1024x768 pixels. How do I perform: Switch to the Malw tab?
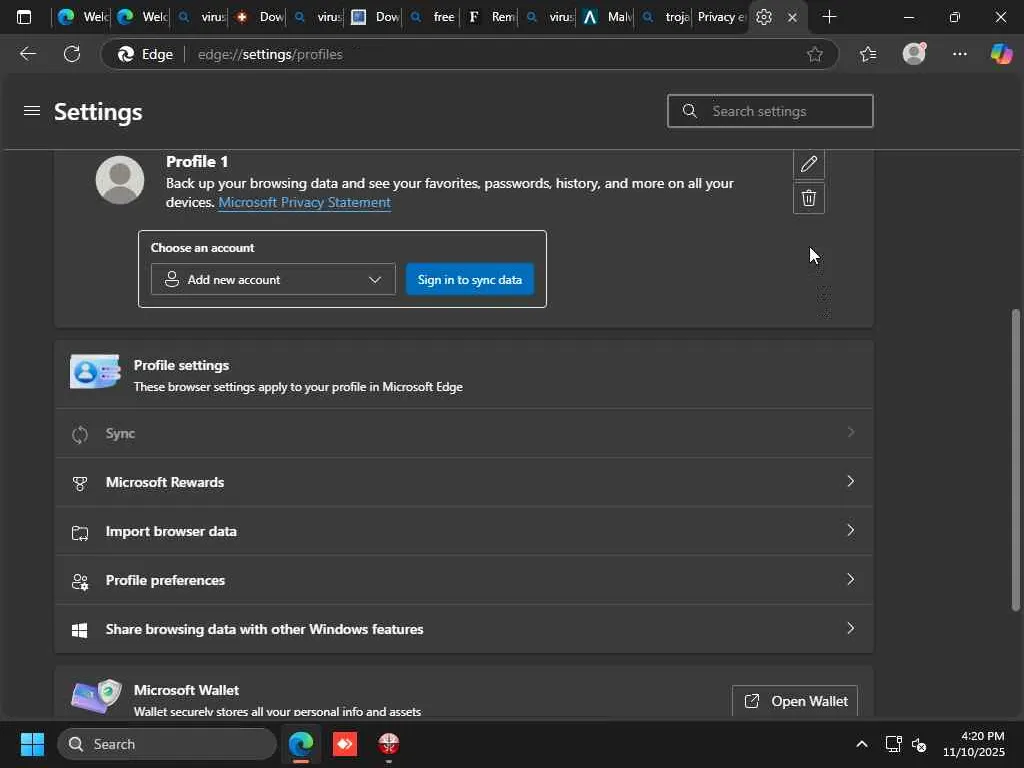pyautogui.click(x=606, y=17)
